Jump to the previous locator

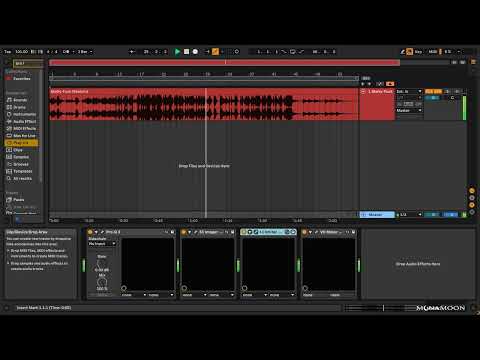tap(363, 84)
